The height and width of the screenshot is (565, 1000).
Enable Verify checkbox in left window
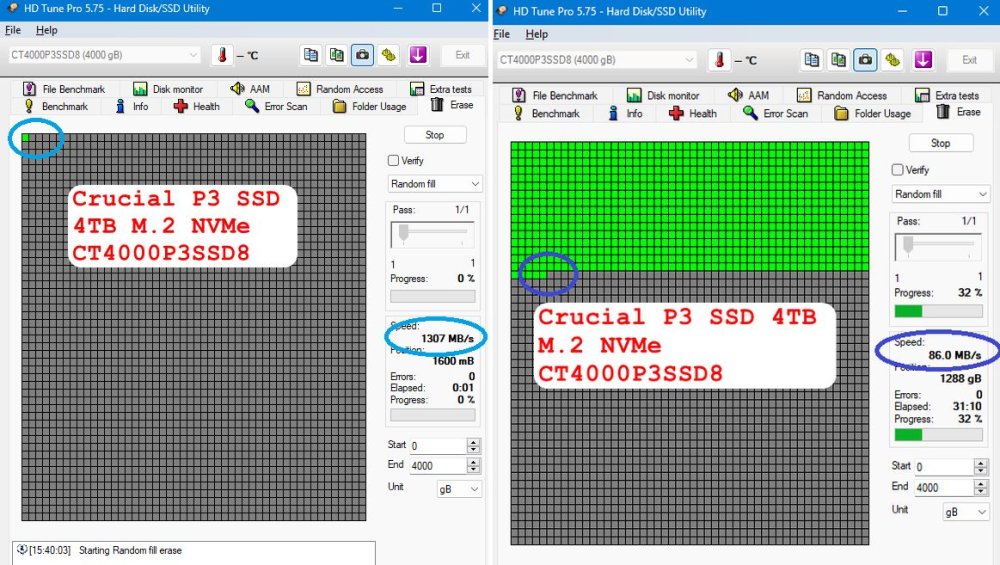(393, 161)
